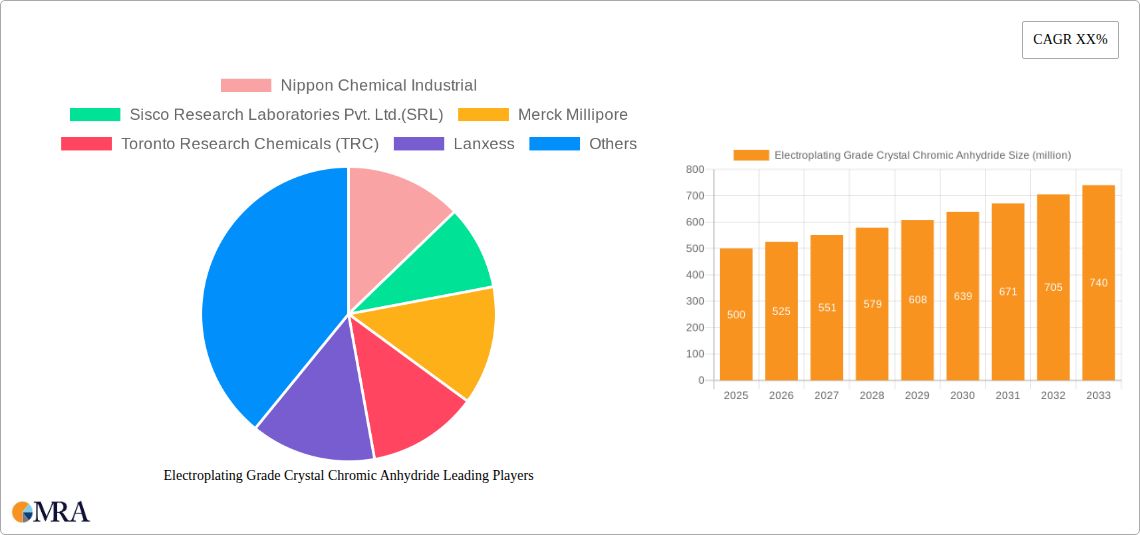Viewport: 1140px width, 535px height.
Task: Click the 2028 bar showing 579
Action: (872, 304)
